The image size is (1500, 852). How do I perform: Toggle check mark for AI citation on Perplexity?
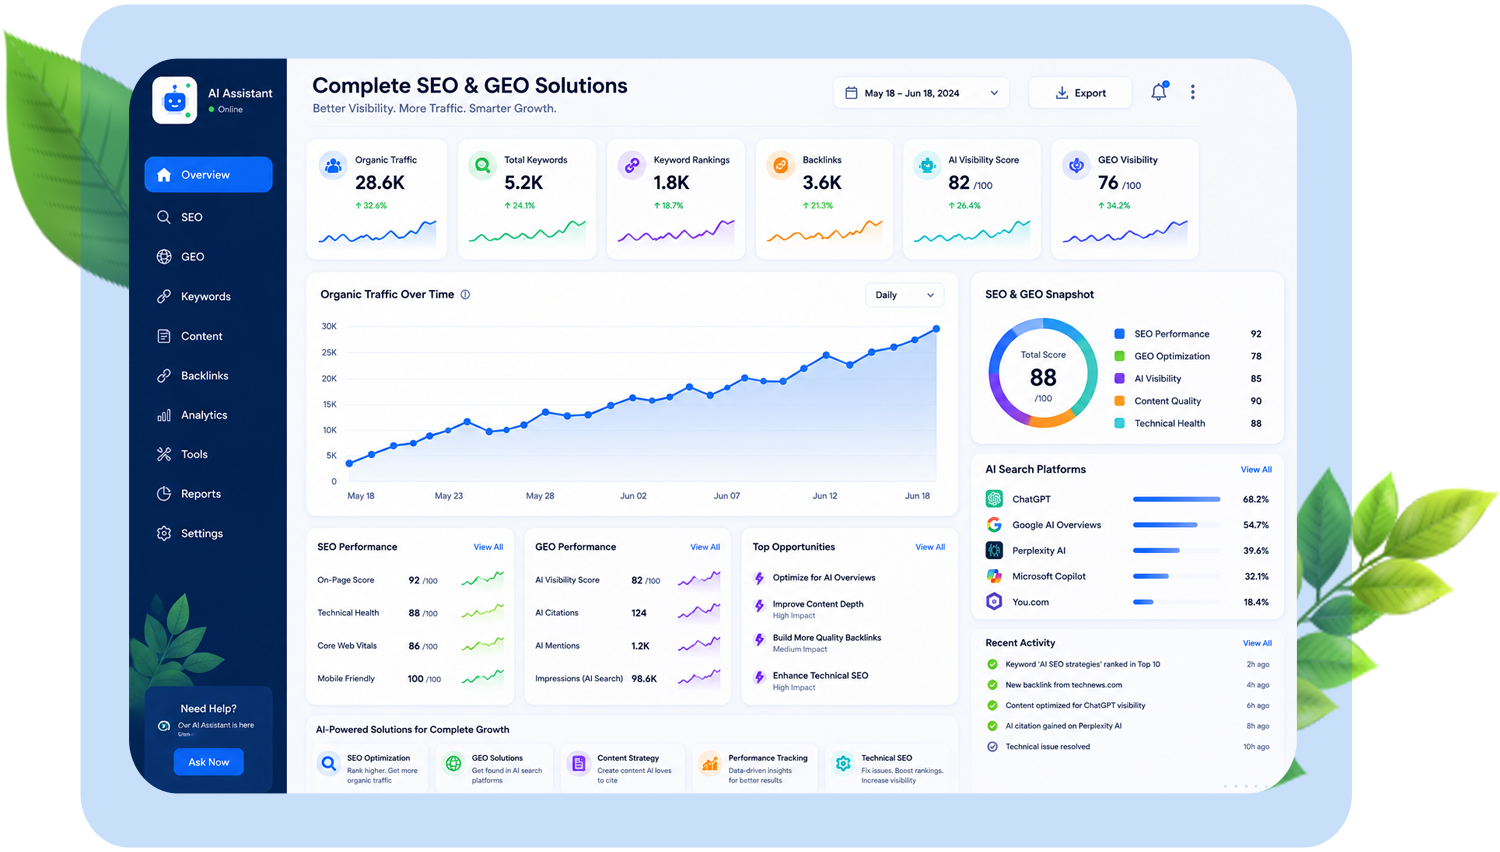pos(992,726)
